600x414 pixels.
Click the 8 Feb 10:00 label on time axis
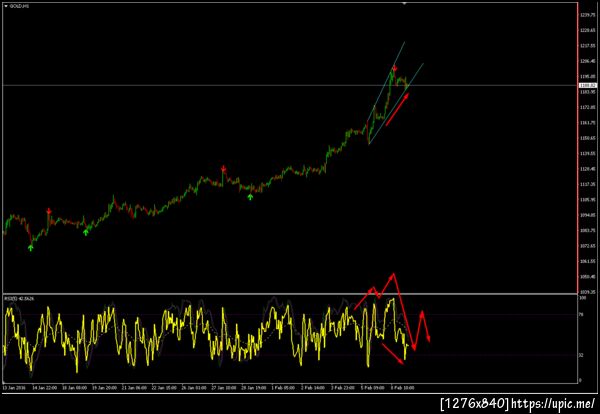(x=402, y=388)
